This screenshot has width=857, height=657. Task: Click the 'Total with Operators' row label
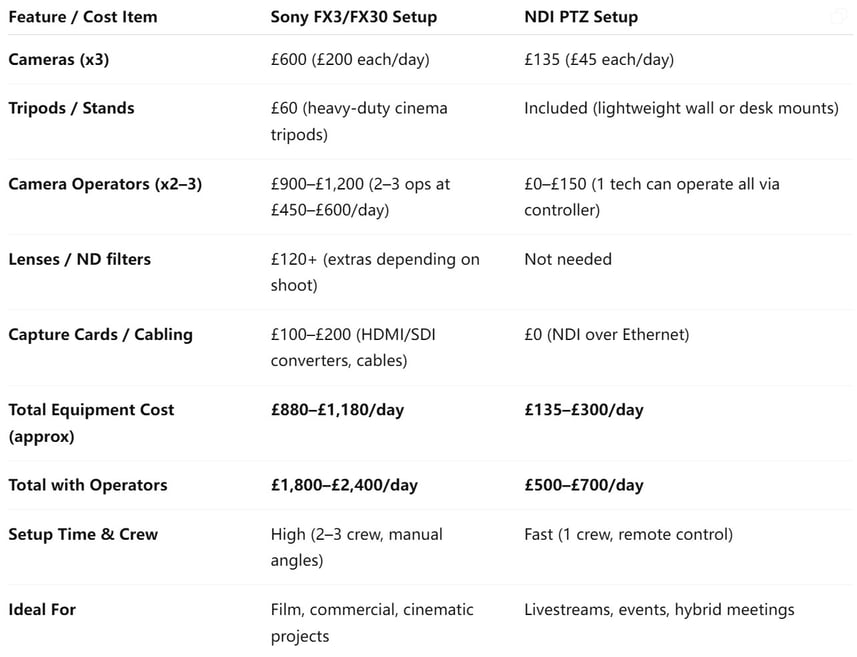[88, 485]
